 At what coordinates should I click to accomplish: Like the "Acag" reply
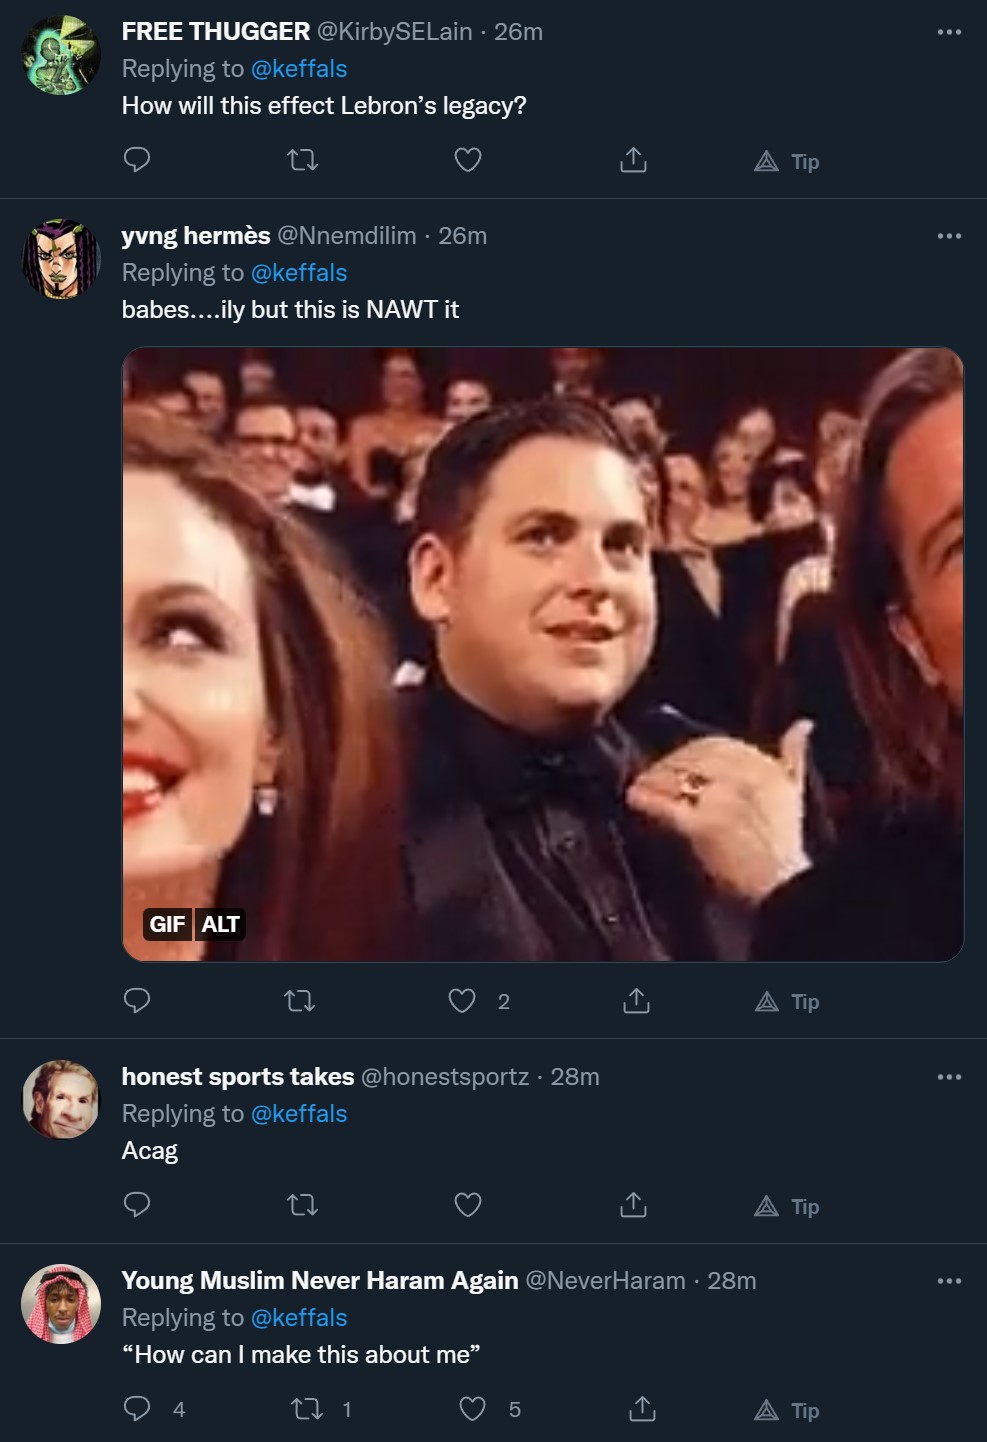[468, 1205]
